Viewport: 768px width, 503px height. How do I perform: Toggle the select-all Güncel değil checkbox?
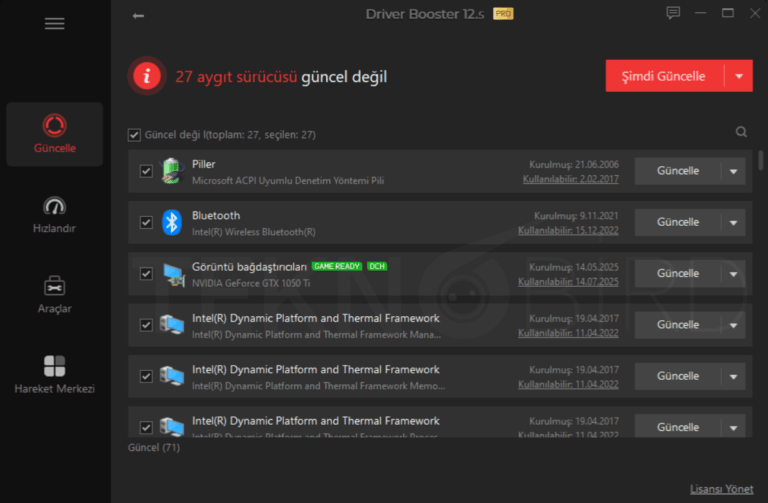tap(134, 134)
